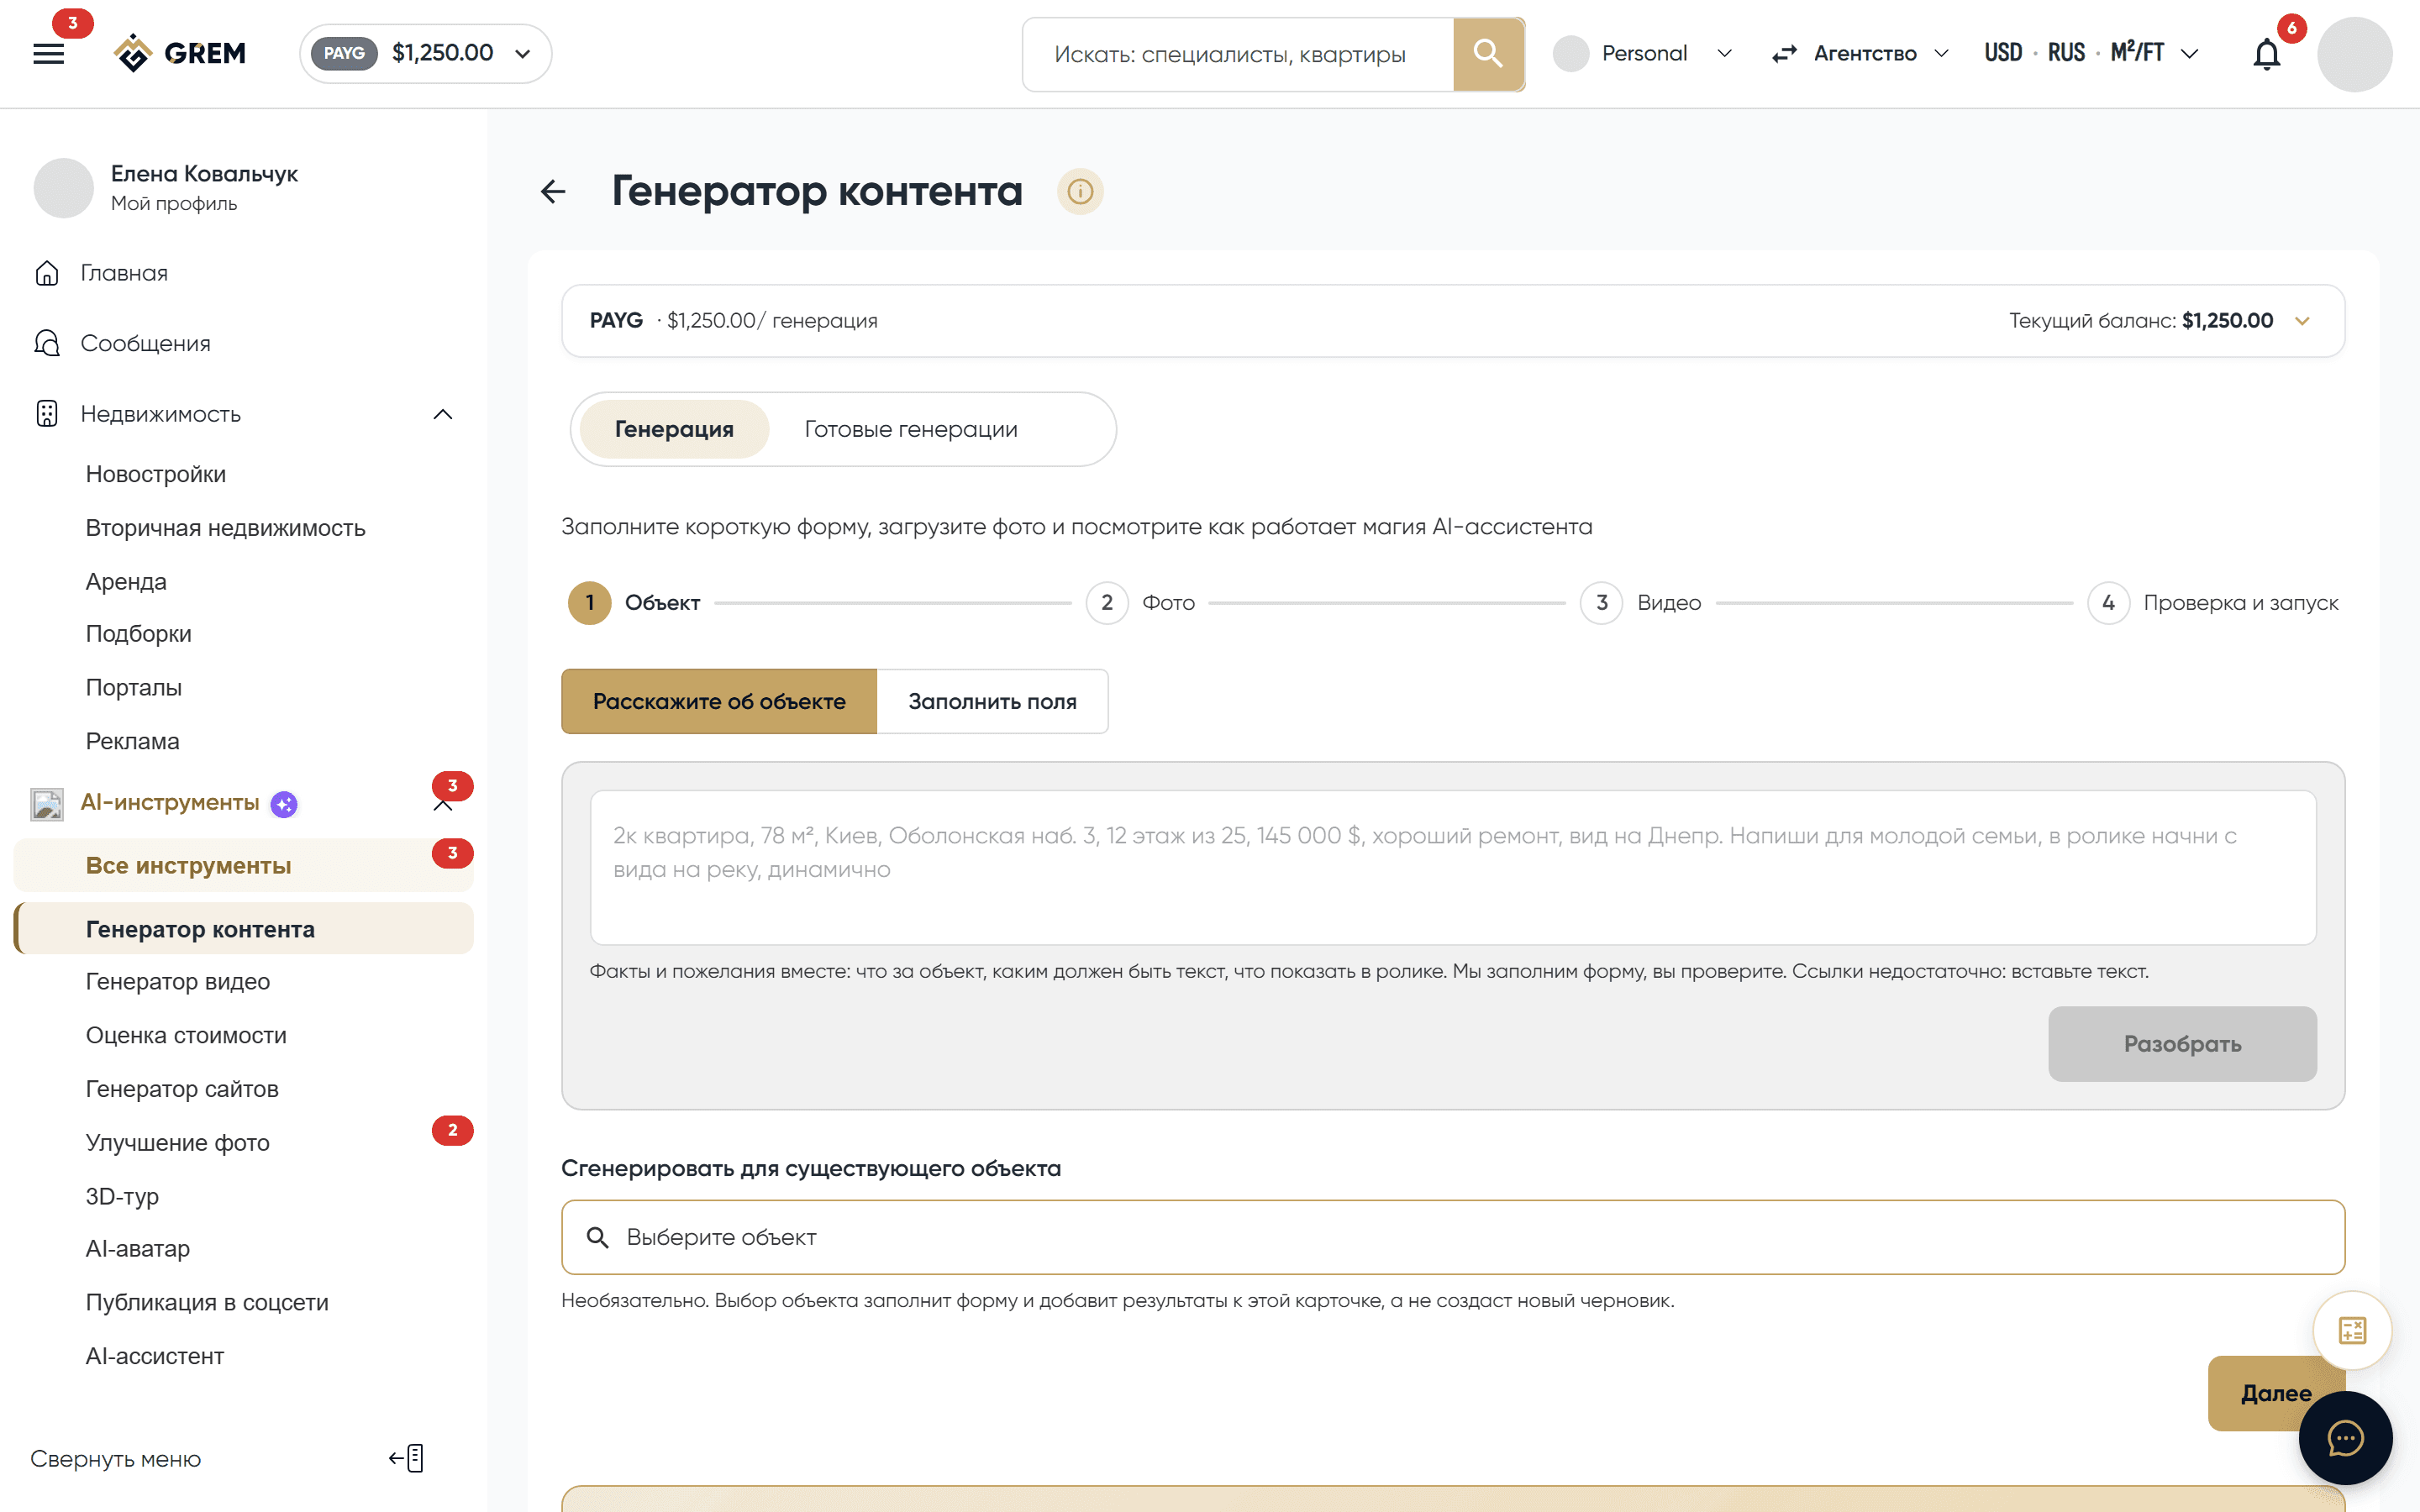The height and width of the screenshot is (1512, 2420).
Task: Click the AI-инструменты sparkle badge icon
Action: (284, 804)
